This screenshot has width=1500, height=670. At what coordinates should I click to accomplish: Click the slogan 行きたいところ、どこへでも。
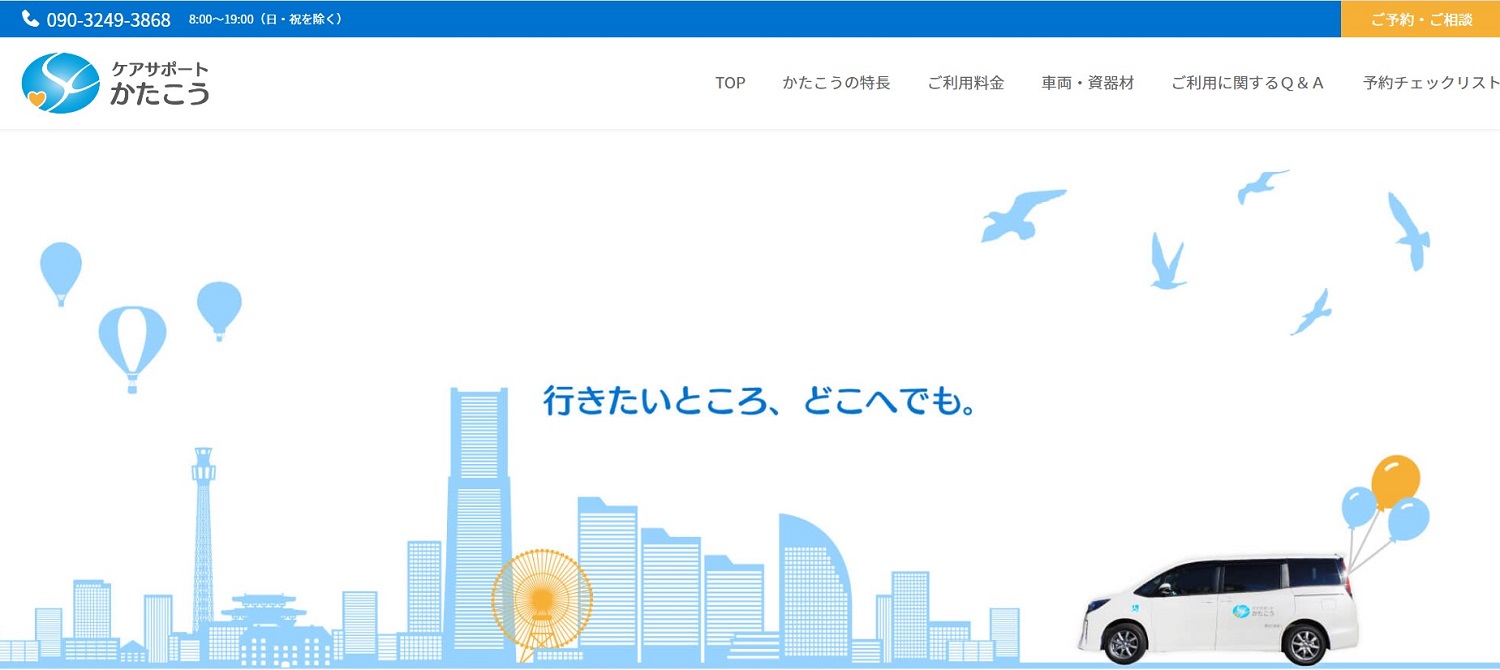click(759, 400)
